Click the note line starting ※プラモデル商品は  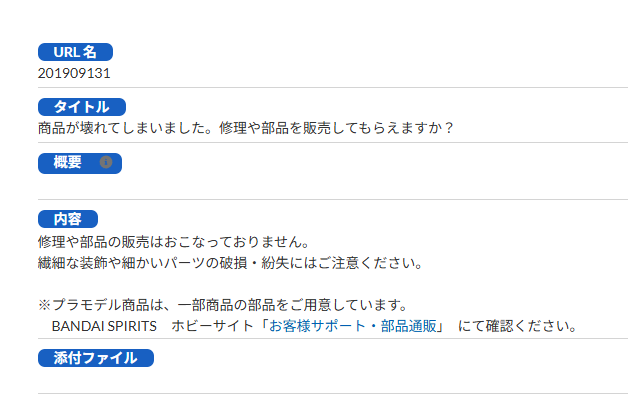pyautogui.click(x=223, y=305)
